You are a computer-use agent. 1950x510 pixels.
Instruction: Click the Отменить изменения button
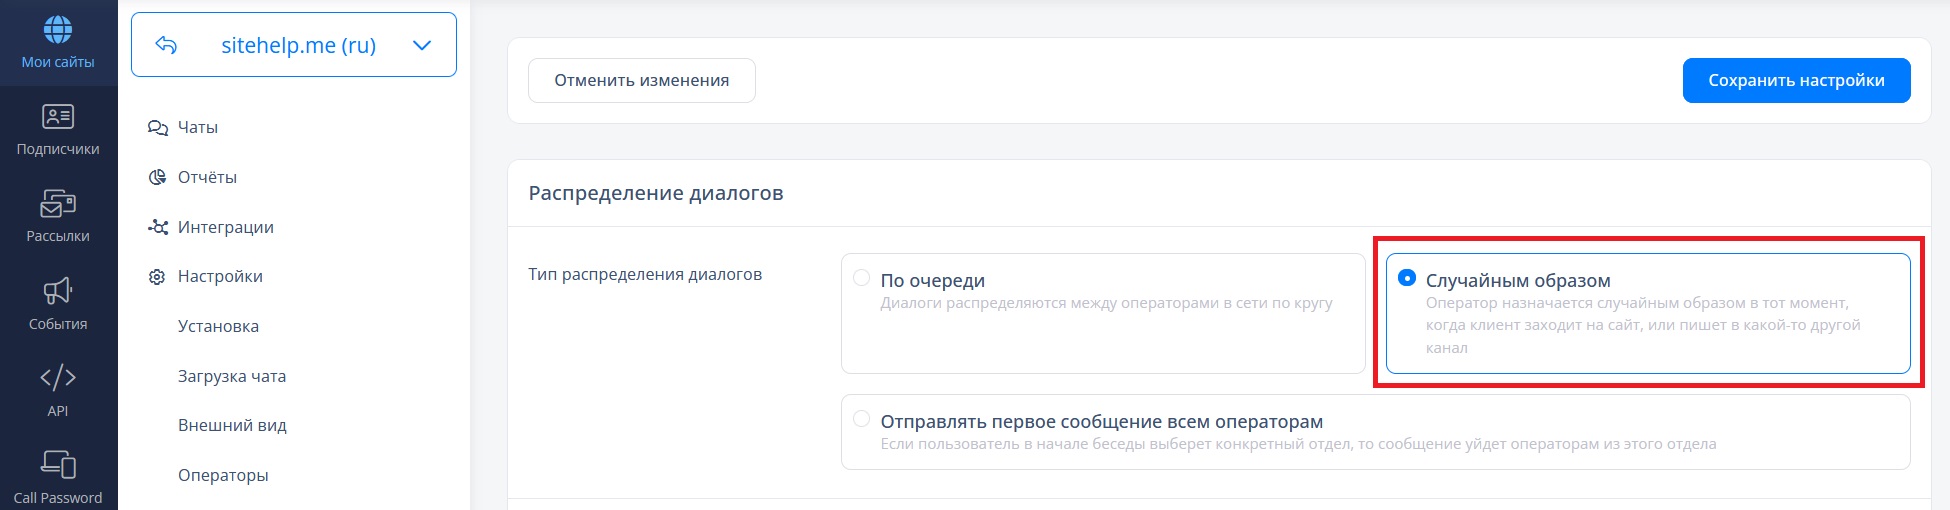coord(641,80)
